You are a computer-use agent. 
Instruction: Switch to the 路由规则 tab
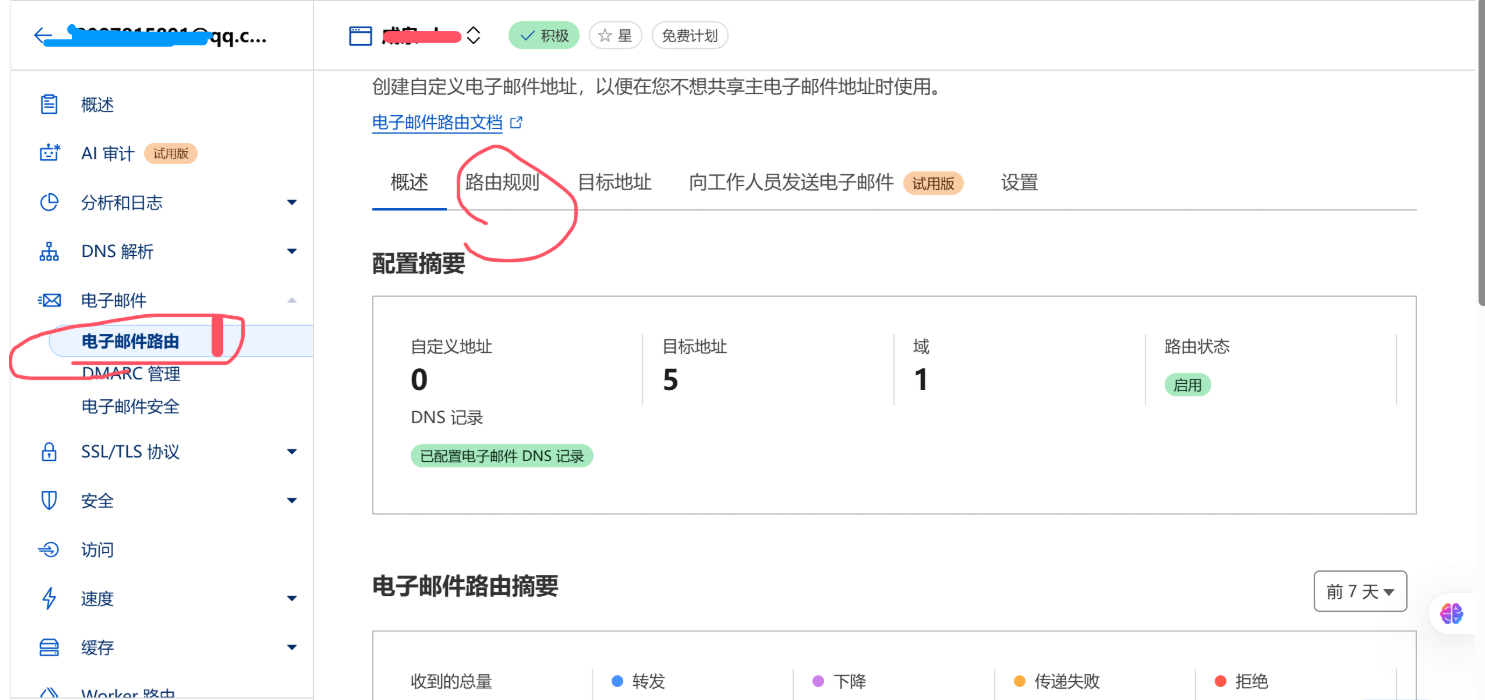pos(502,183)
